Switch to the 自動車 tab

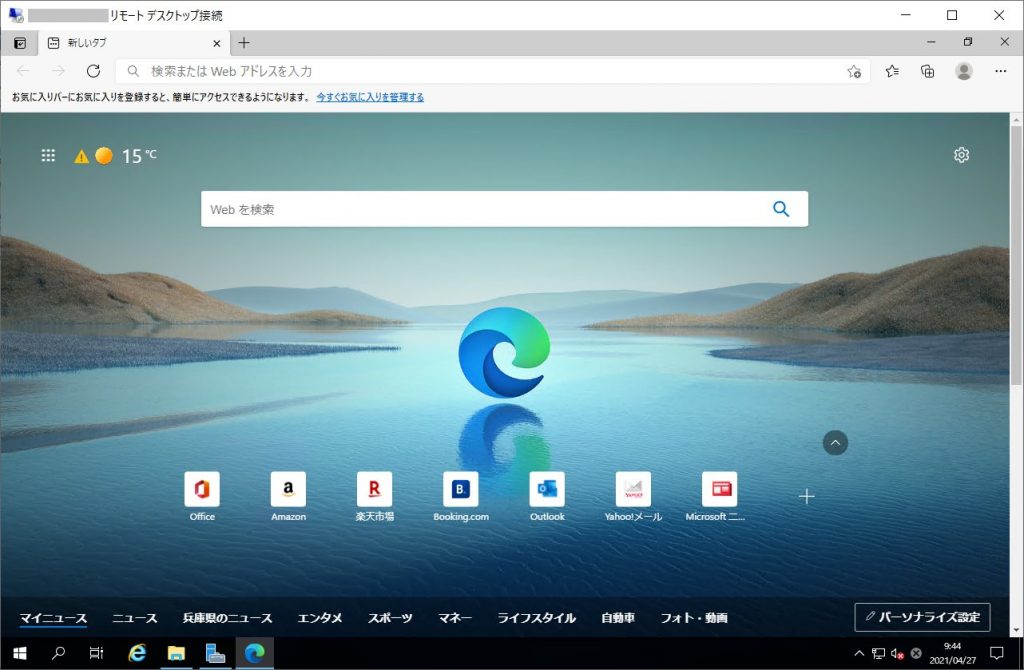pyautogui.click(x=618, y=618)
